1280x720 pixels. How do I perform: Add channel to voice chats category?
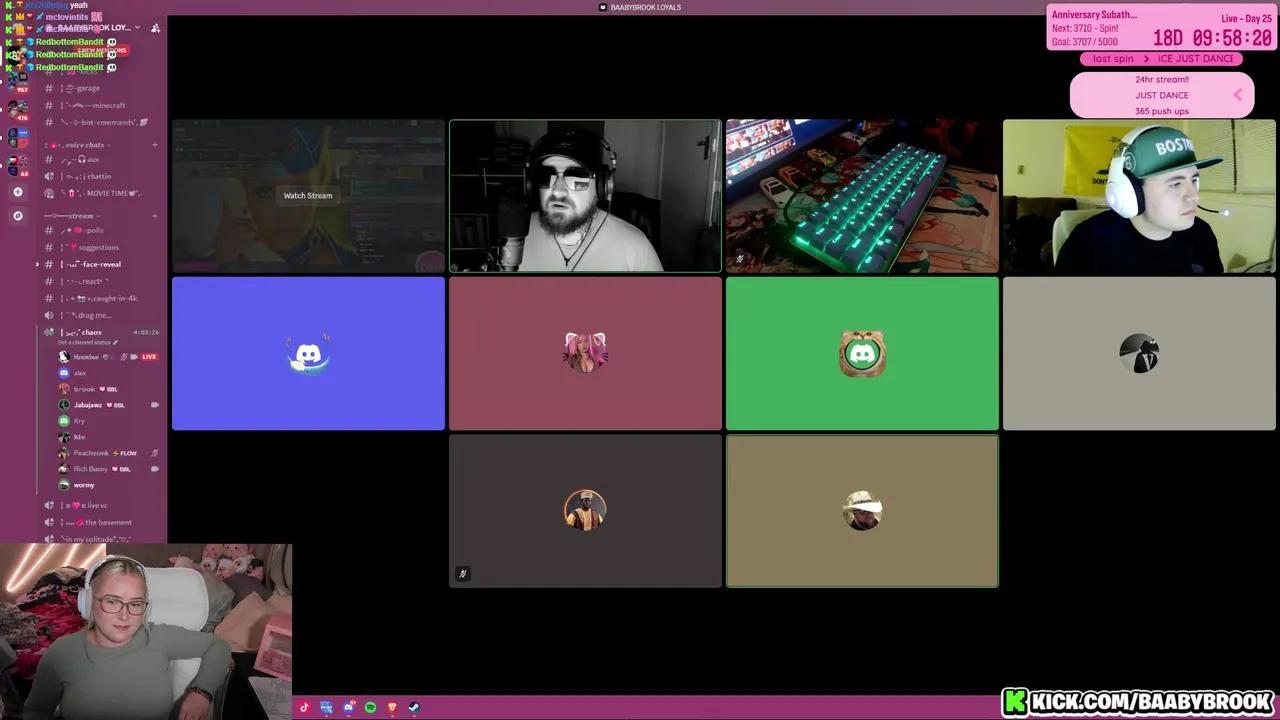tap(155, 145)
